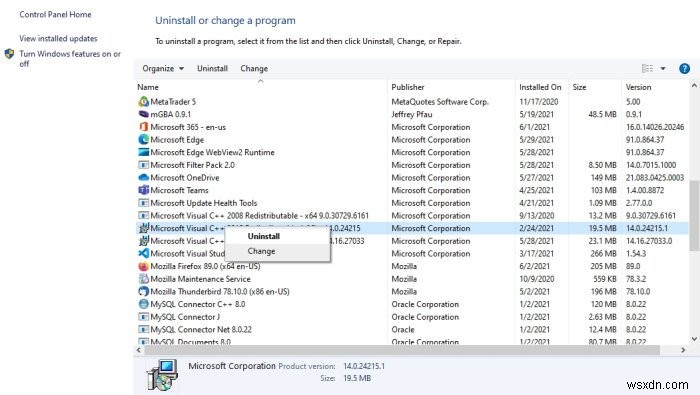Click the horizontal scrollbar left arrow
700x395 pixels.
pos(138,350)
